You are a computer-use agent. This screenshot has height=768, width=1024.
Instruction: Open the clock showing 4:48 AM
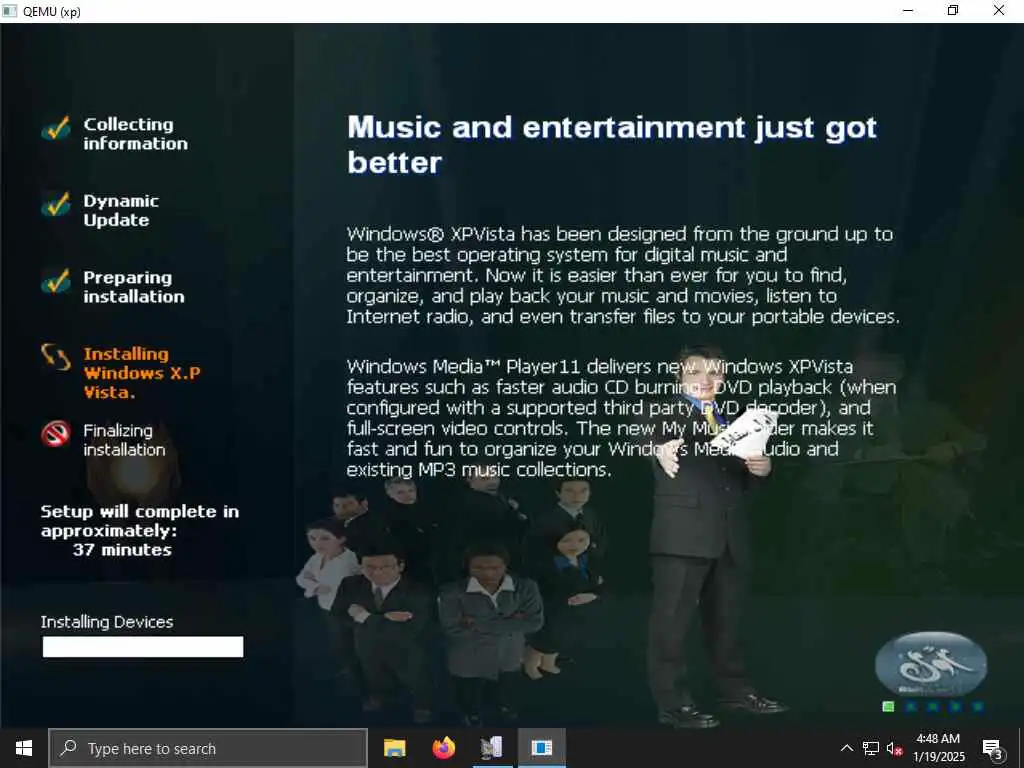pyautogui.click(x=938, y=748)
